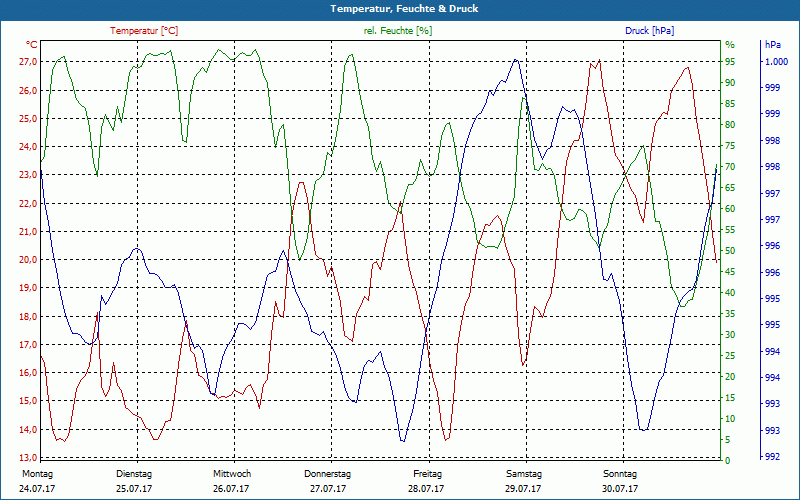Click the chart title 'Temperatur, Feuchte & Druck'
The height and width of the screenshot is (500, 800).
pos(404,9)
